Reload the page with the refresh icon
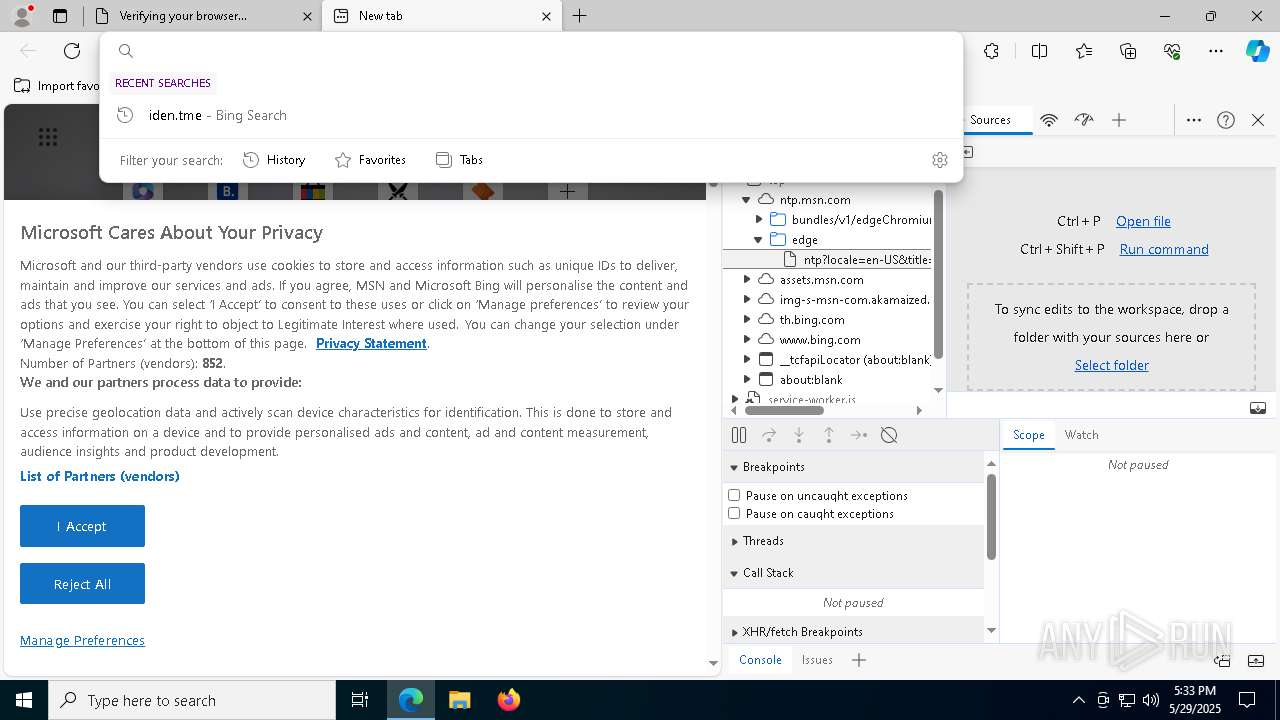This screenshot has width=1280, height=720. [72, 51]
